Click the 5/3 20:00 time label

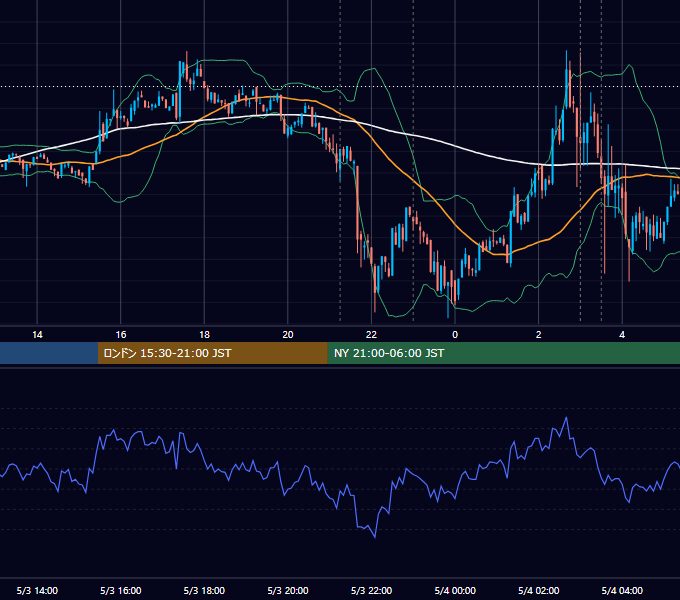pyautogui.click(x=288, y=590)
